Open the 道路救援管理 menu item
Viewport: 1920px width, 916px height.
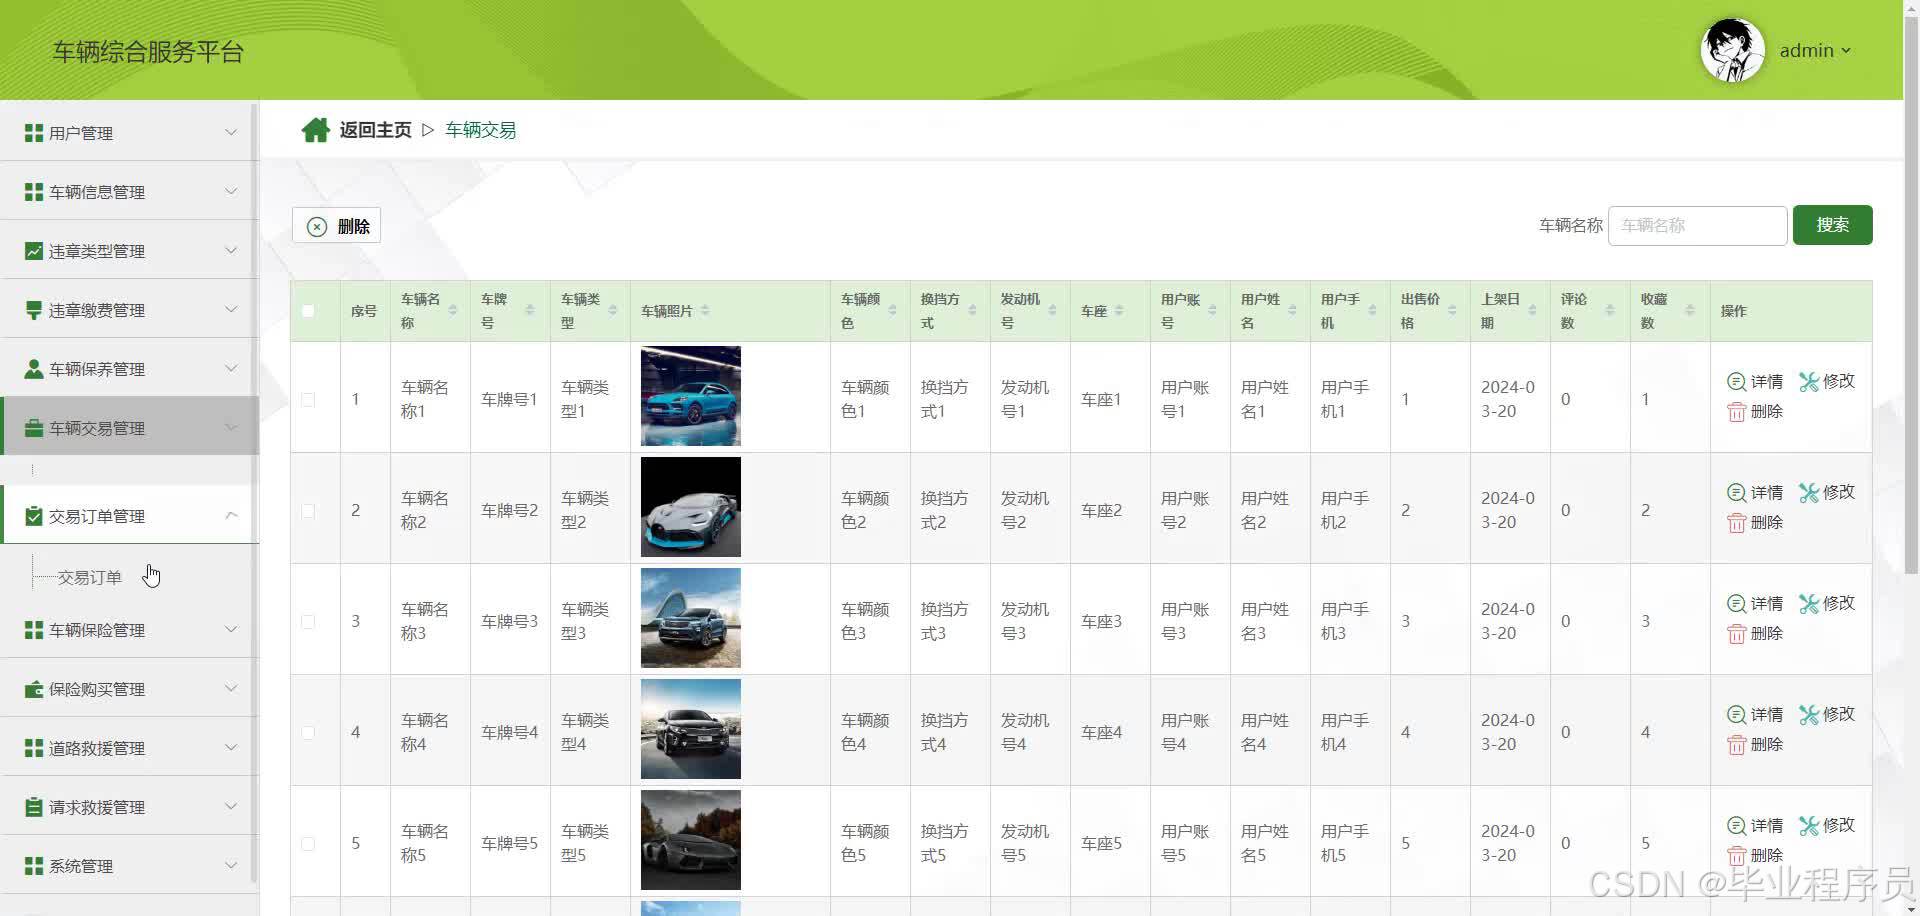130,748
